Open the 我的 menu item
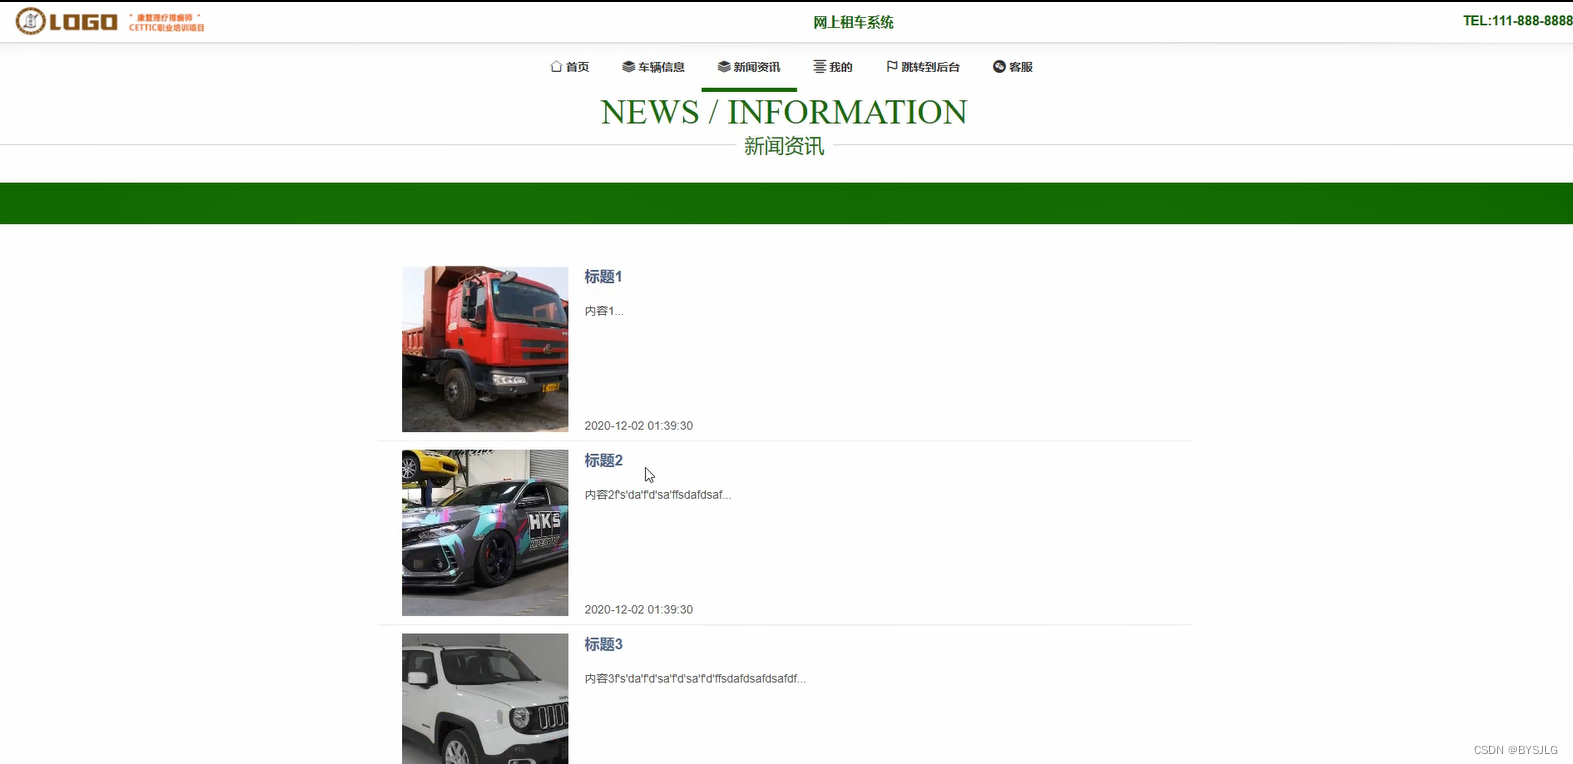Viewport: 1573px width, 764px height. click(833, 67)
